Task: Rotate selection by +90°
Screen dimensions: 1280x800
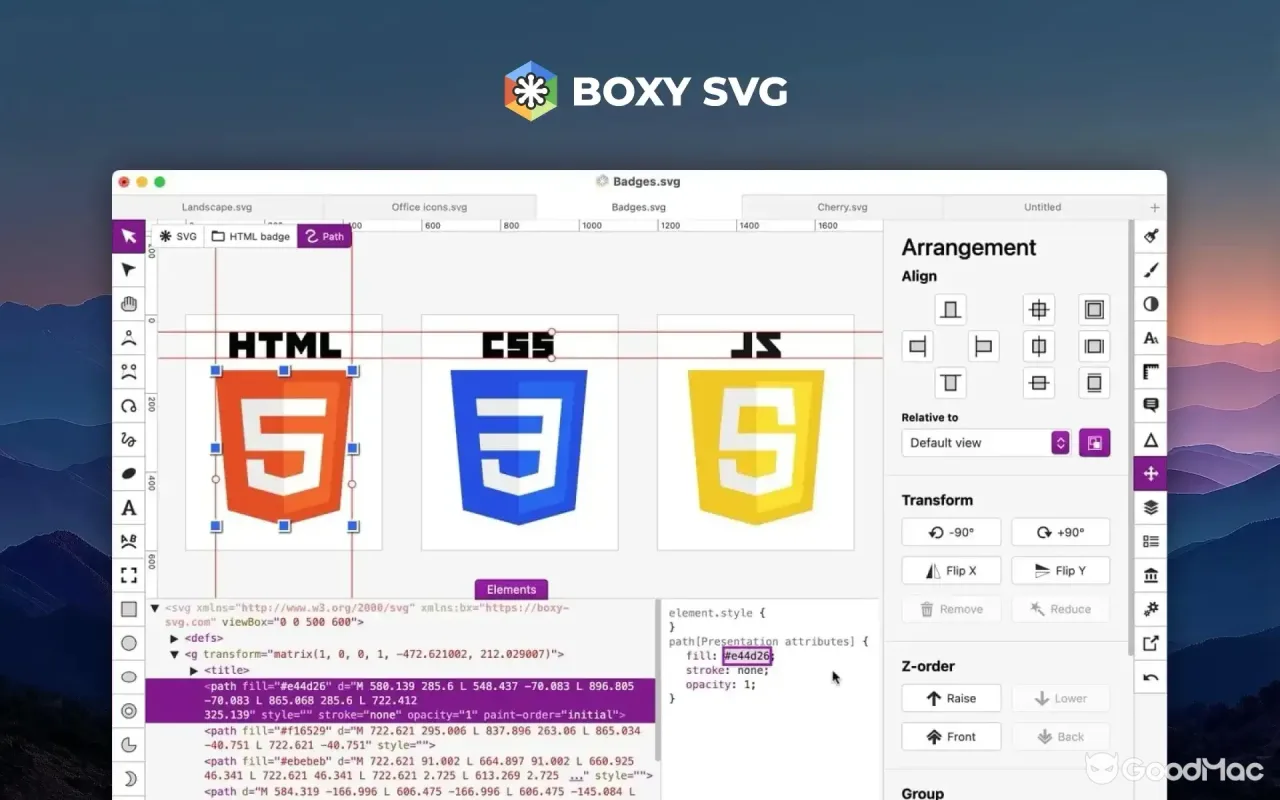Action: point(1061,532)
